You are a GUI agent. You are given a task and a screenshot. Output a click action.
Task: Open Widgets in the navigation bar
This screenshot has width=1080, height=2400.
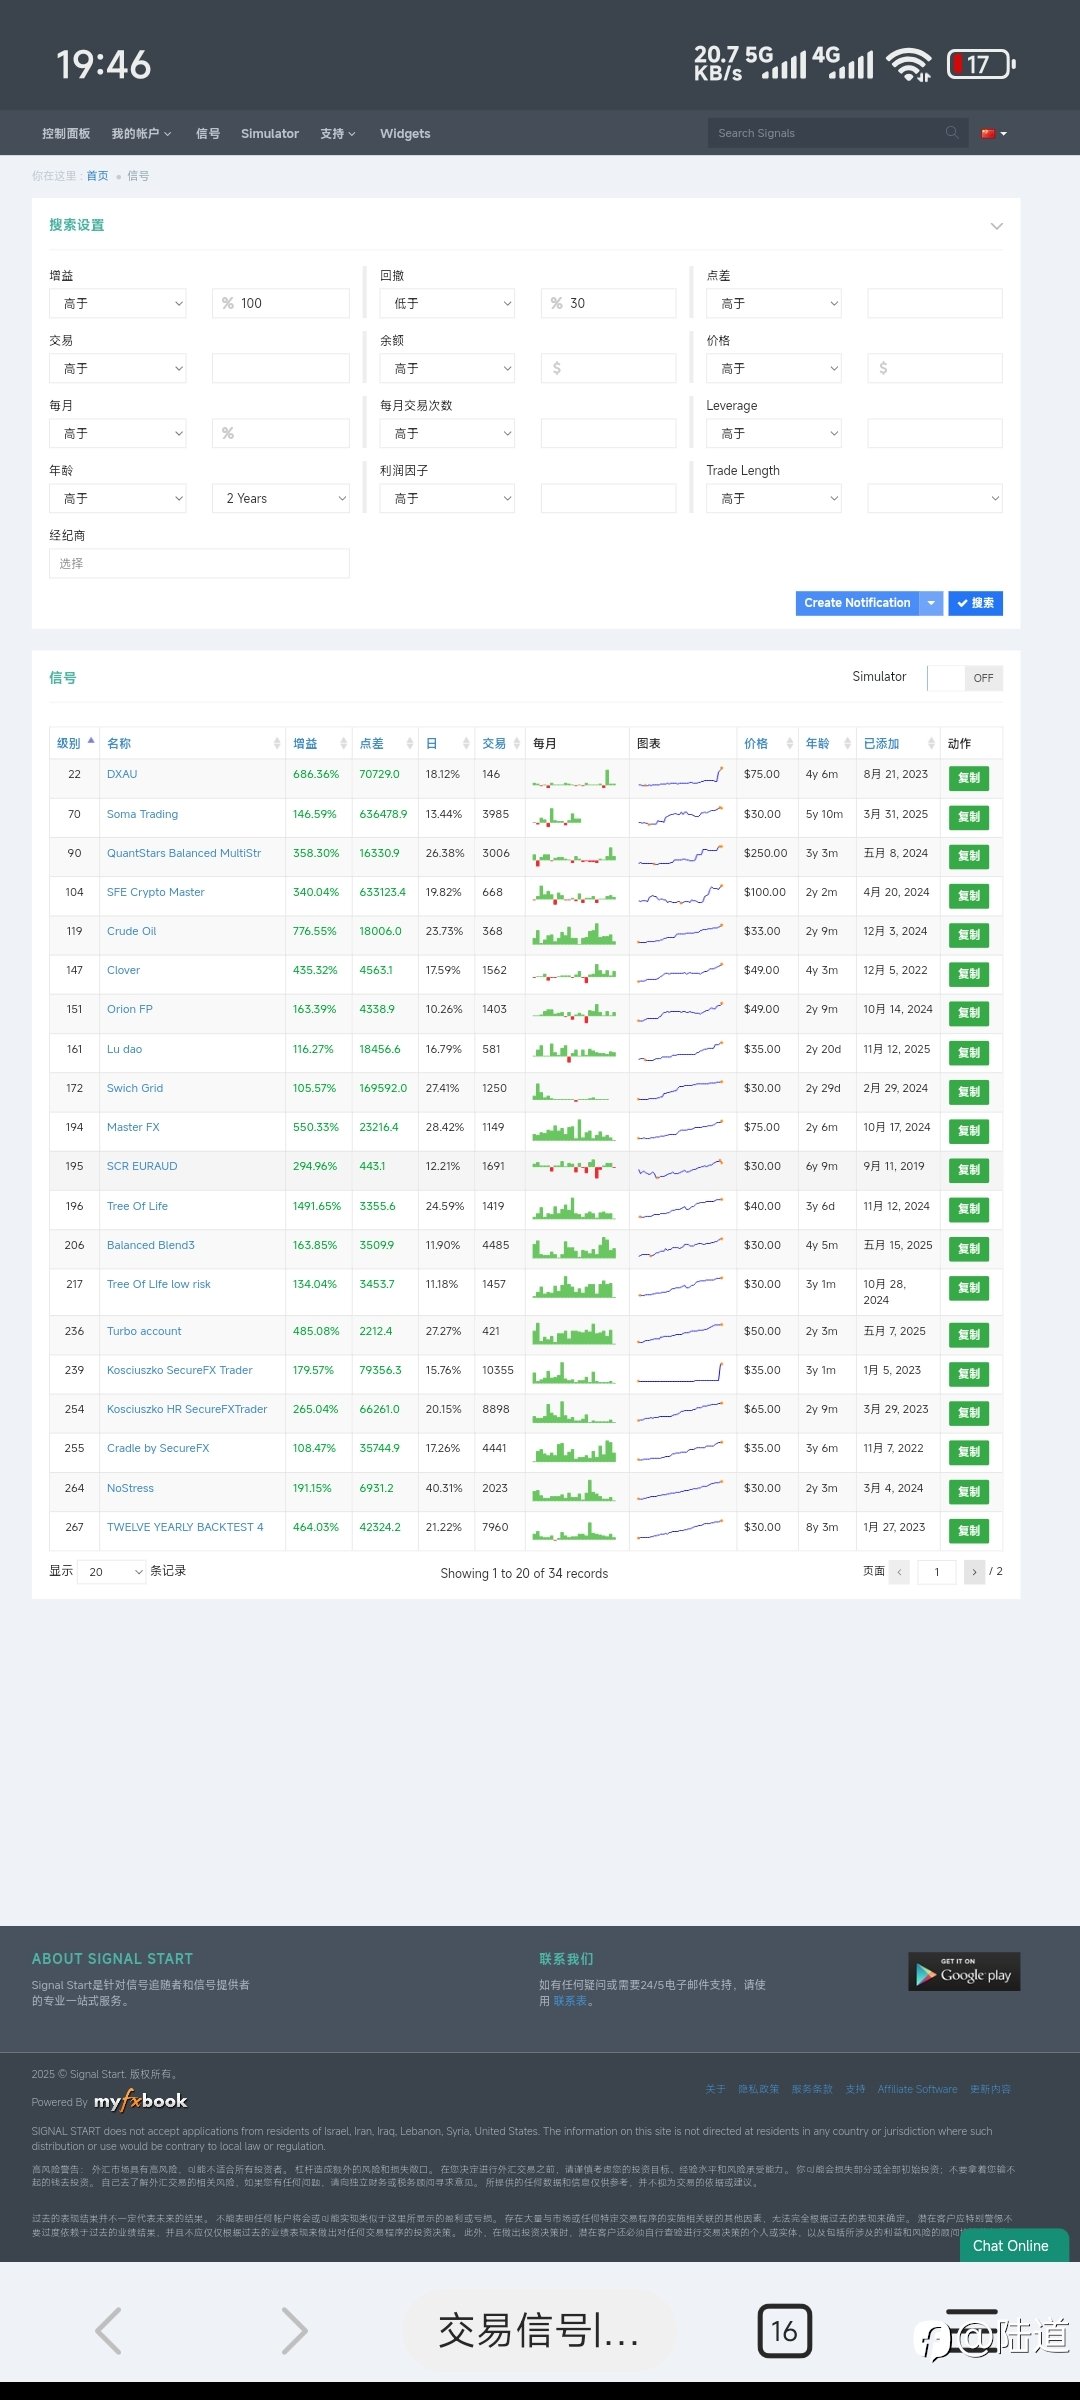[405, 133]
